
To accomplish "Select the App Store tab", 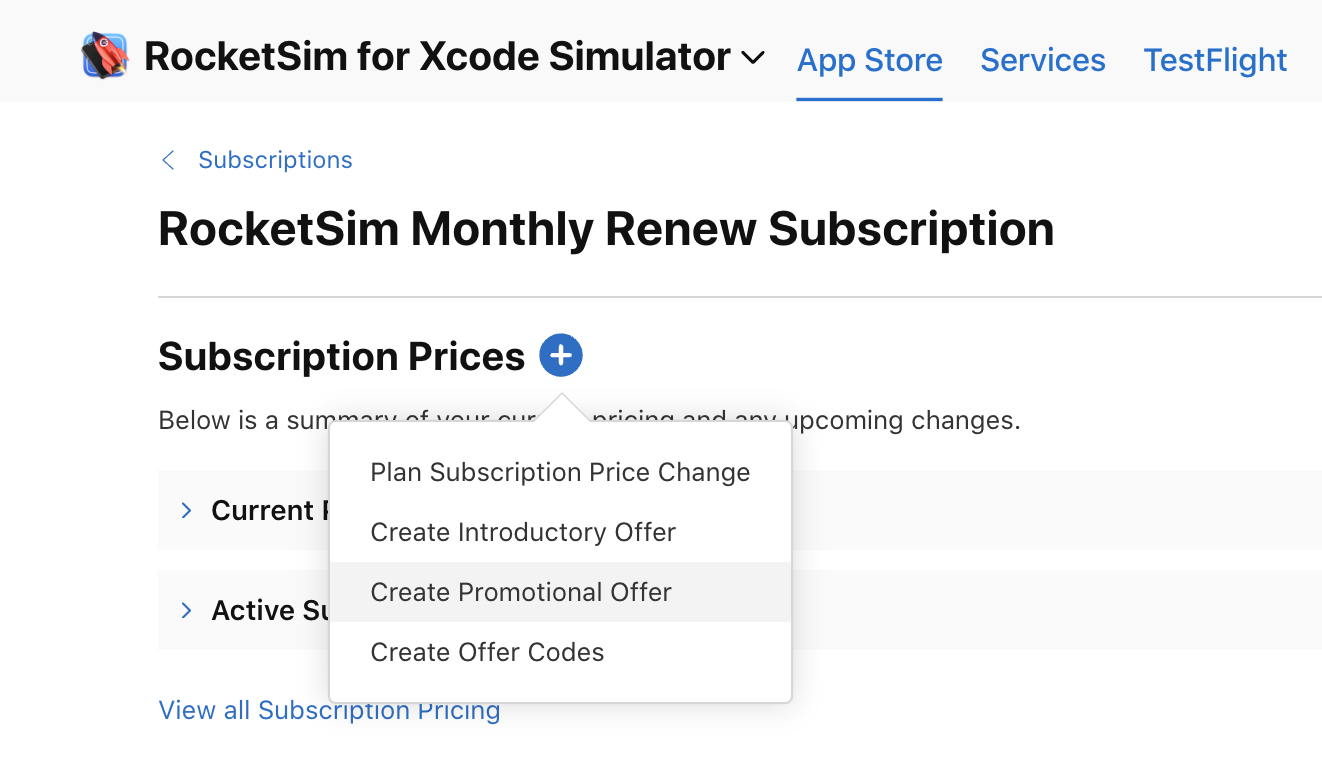I will (869, 60).
